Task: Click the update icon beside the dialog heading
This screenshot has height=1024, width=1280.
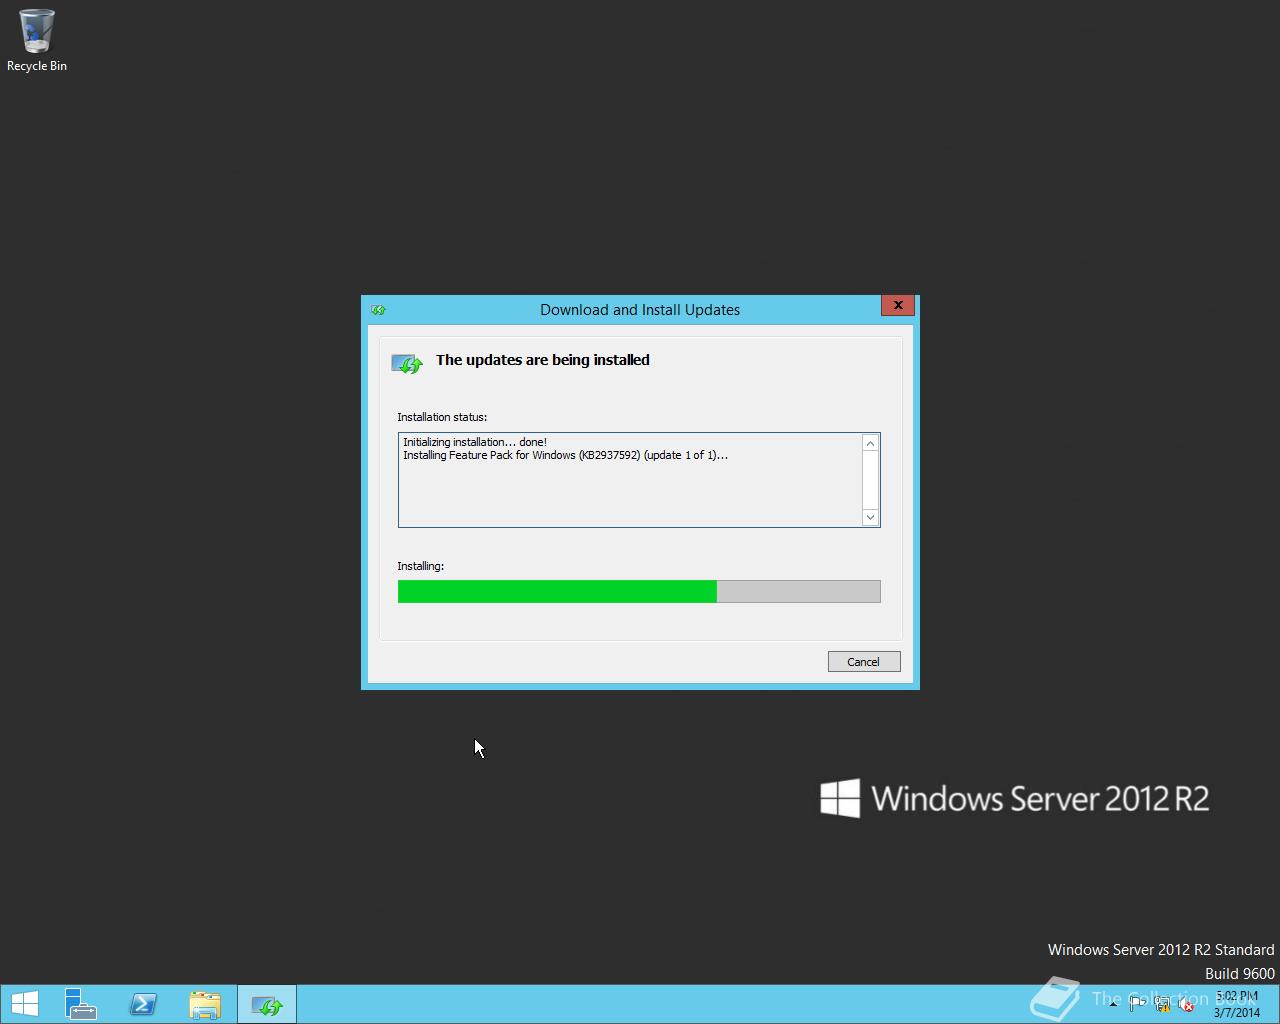Action: 407,364
